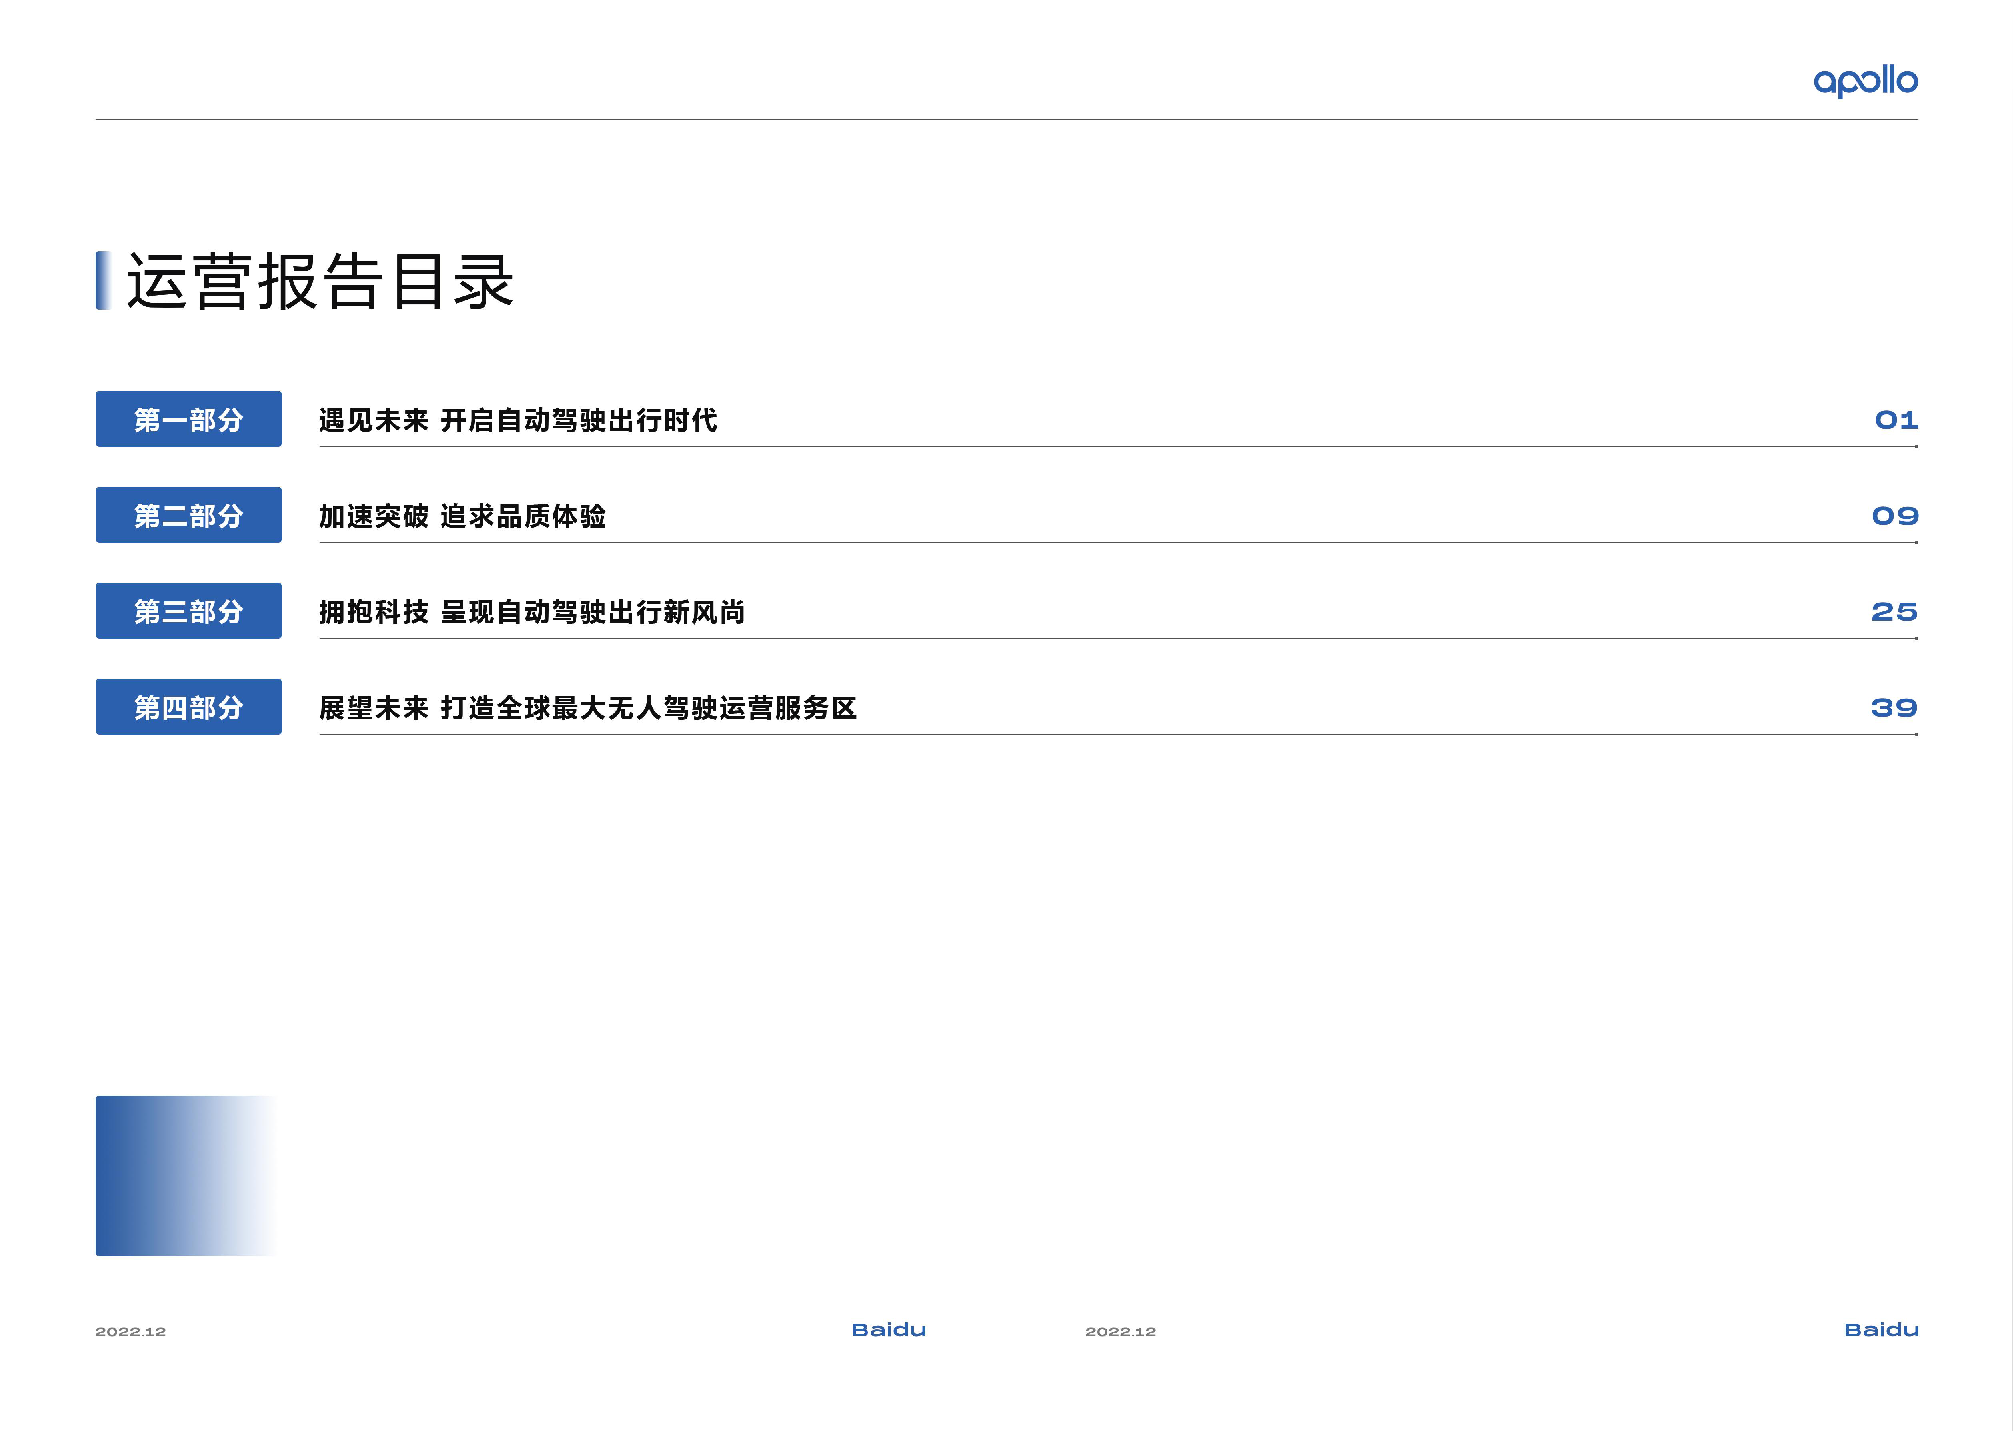The height and width of the screenshot is (1431, 2013).
Task: Select the title 遇见未来 开启自动驾驶出行时代
Action: [x=518, y=420]
